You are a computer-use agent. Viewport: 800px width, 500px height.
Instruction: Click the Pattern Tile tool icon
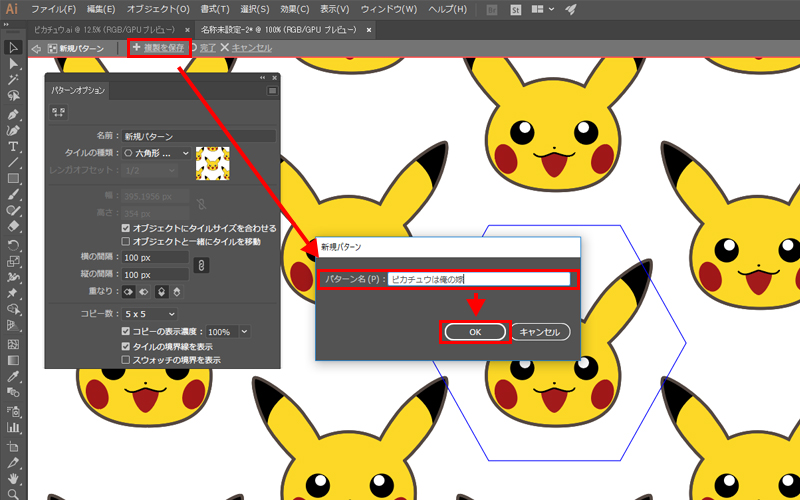(59, 112)
